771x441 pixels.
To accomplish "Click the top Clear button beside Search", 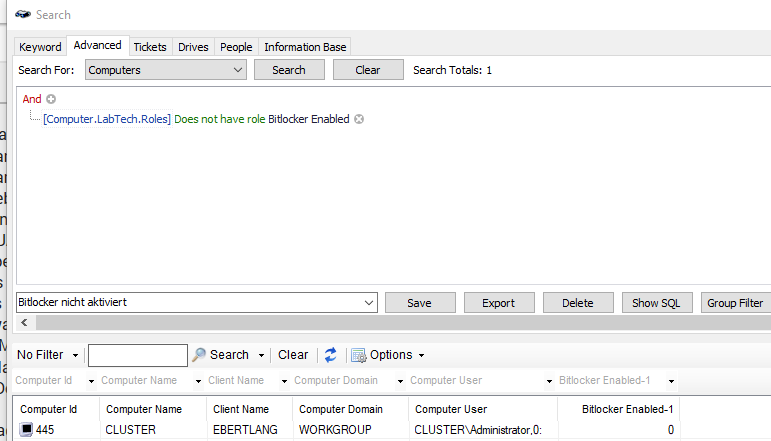I will coord(368,70).
